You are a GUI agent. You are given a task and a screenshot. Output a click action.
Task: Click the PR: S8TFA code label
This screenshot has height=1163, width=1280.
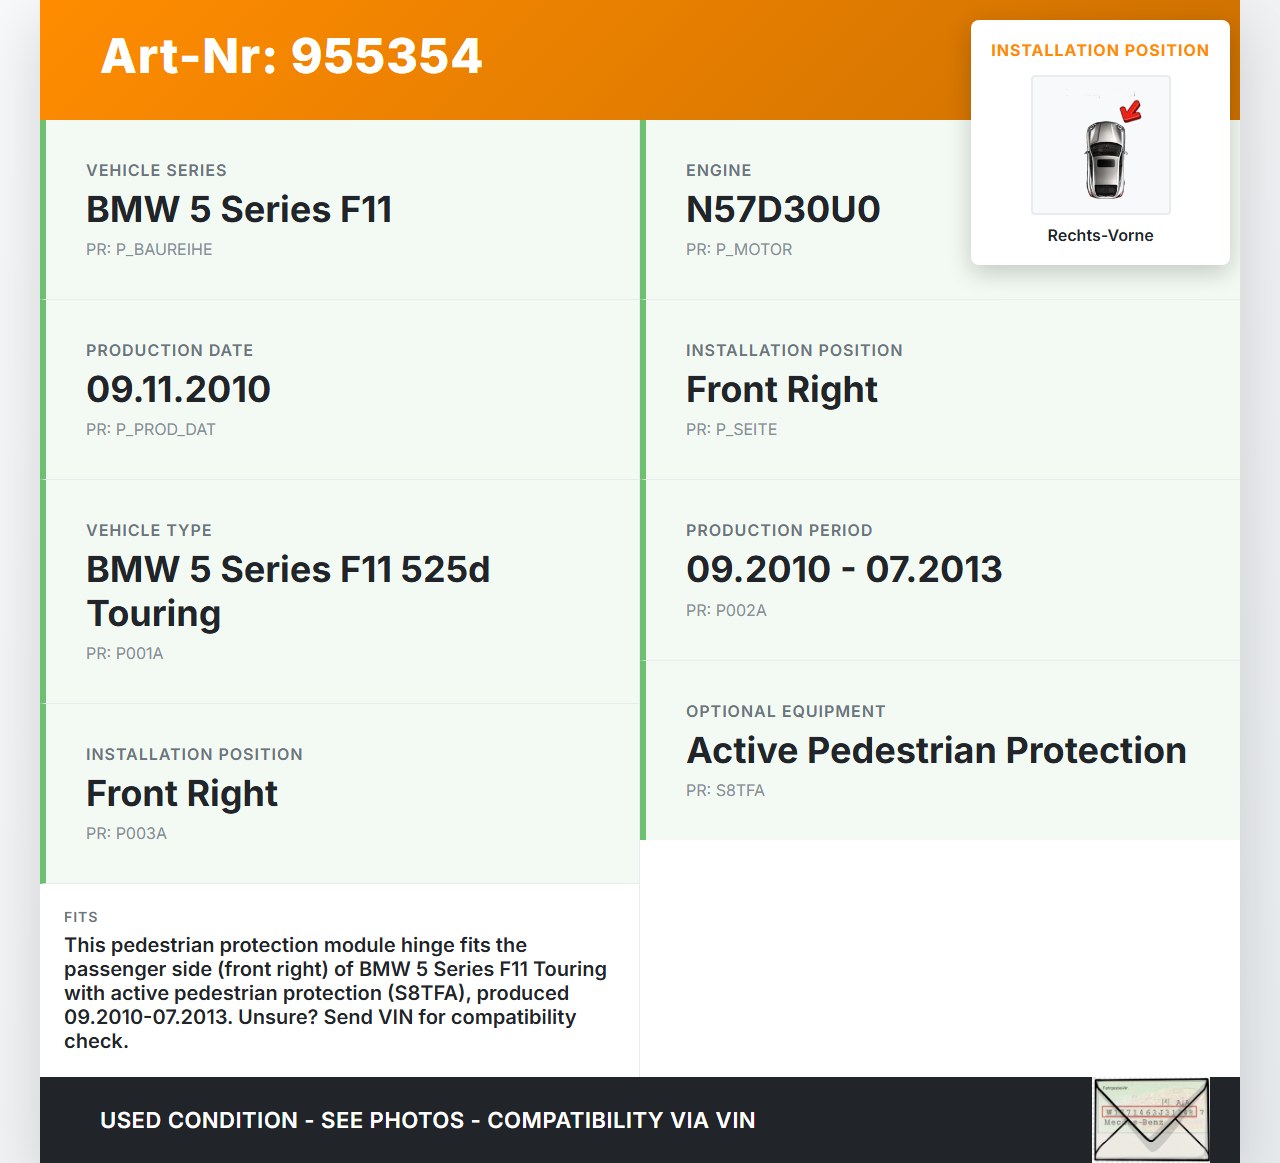point(725,790)
